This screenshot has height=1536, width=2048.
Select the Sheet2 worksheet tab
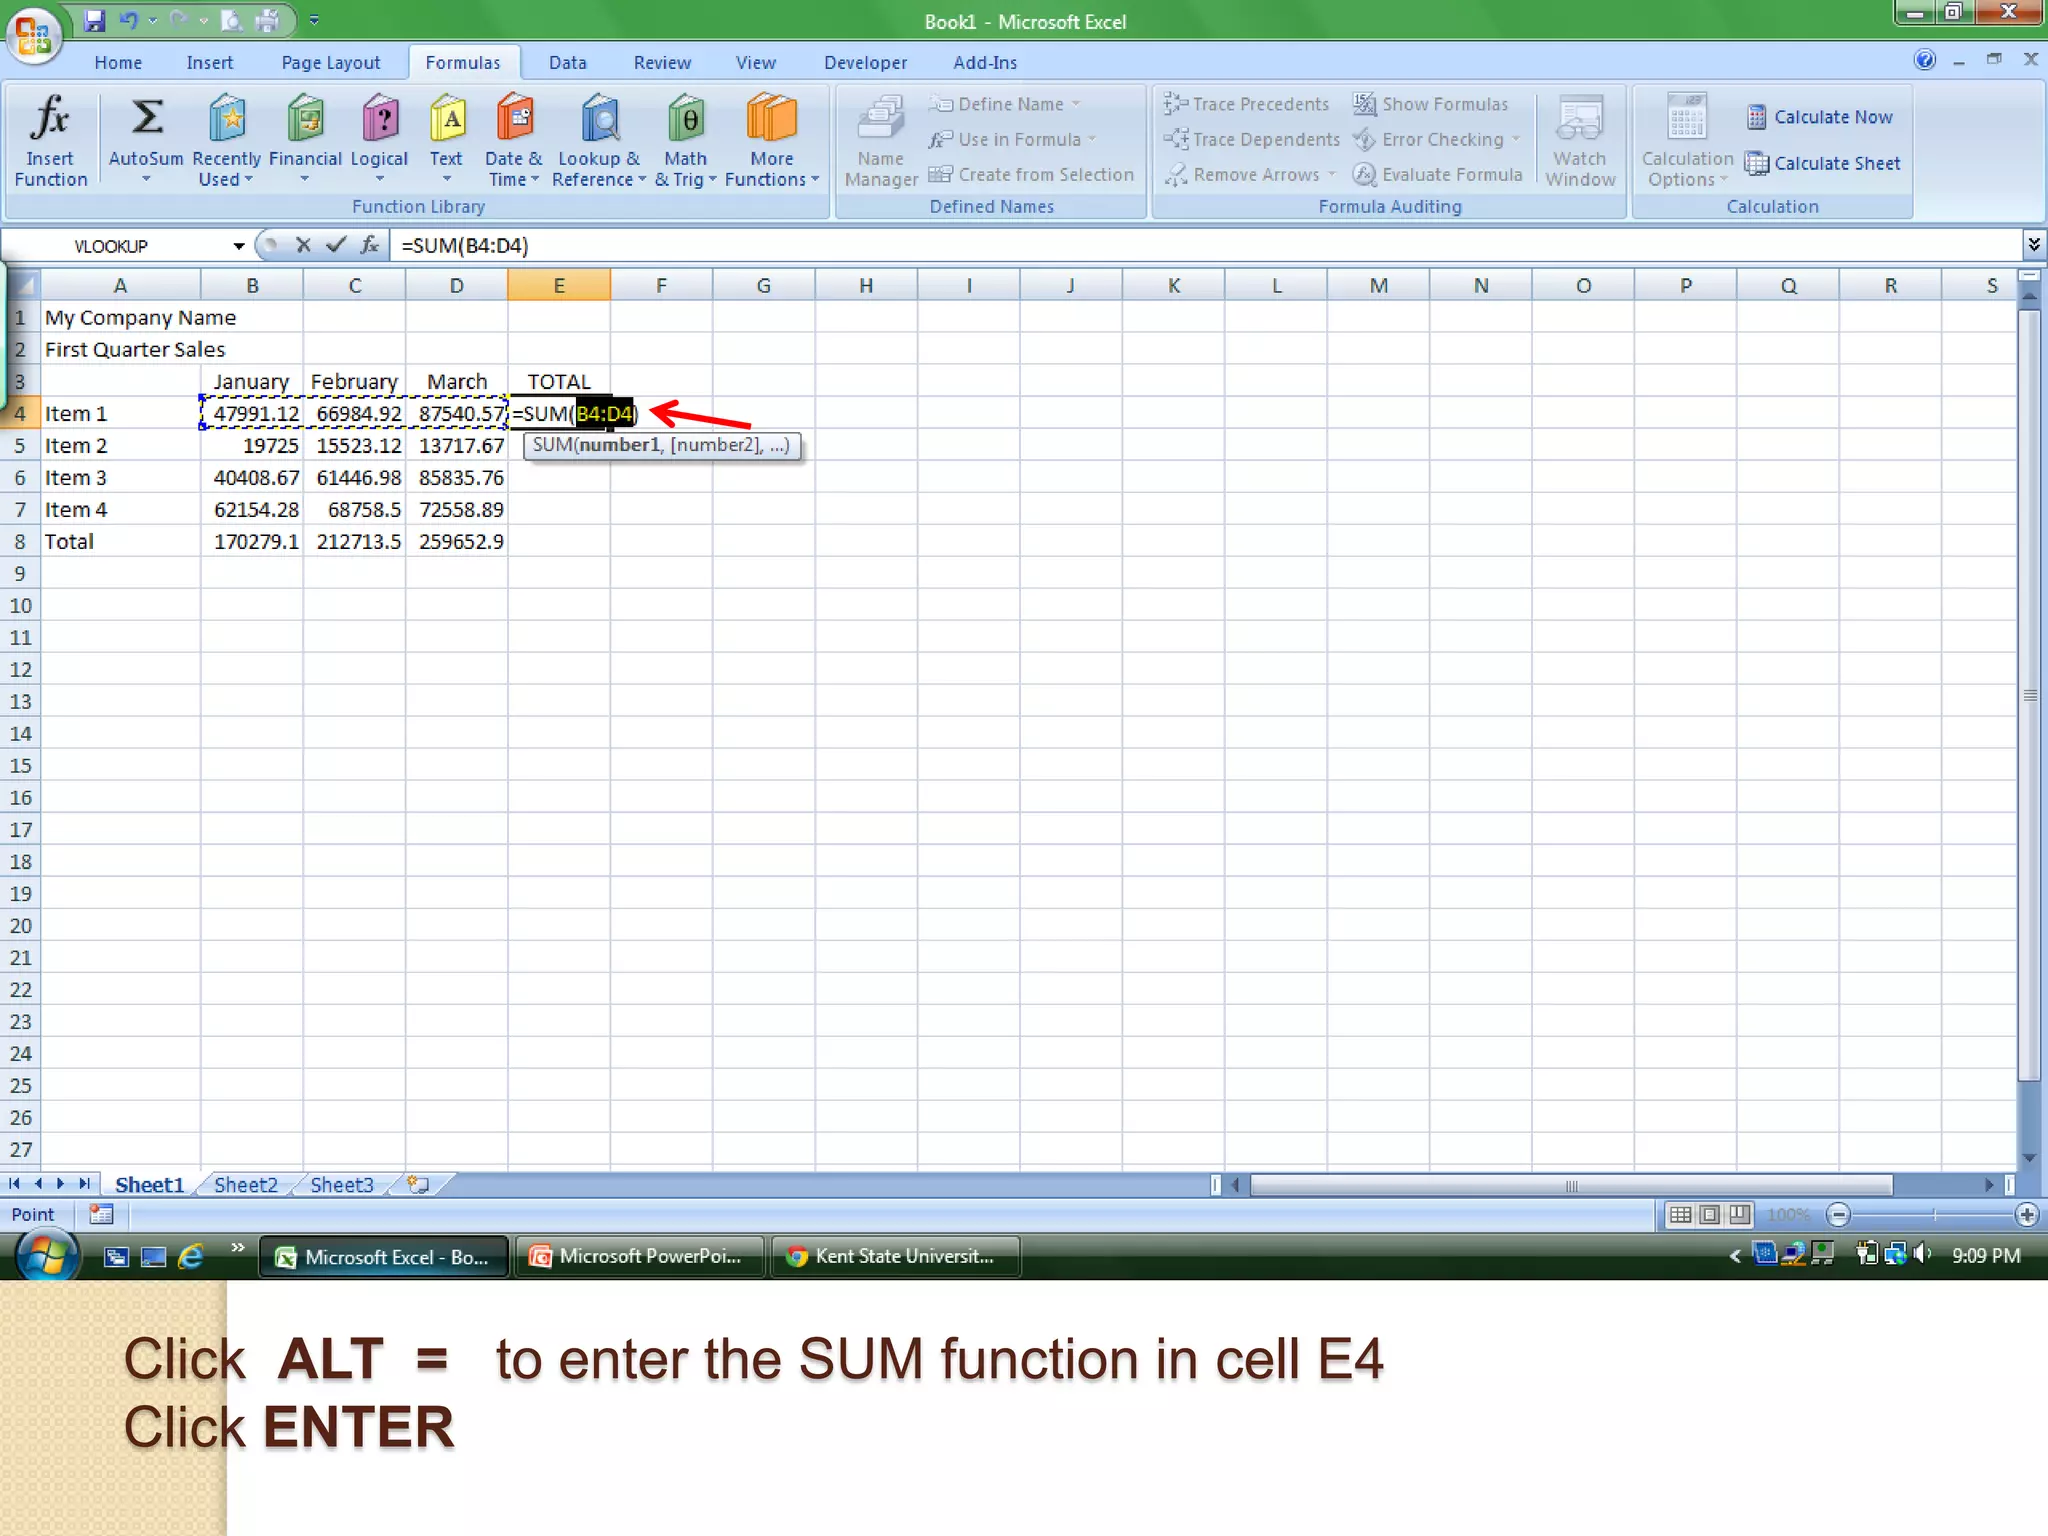coord(246,1185)
